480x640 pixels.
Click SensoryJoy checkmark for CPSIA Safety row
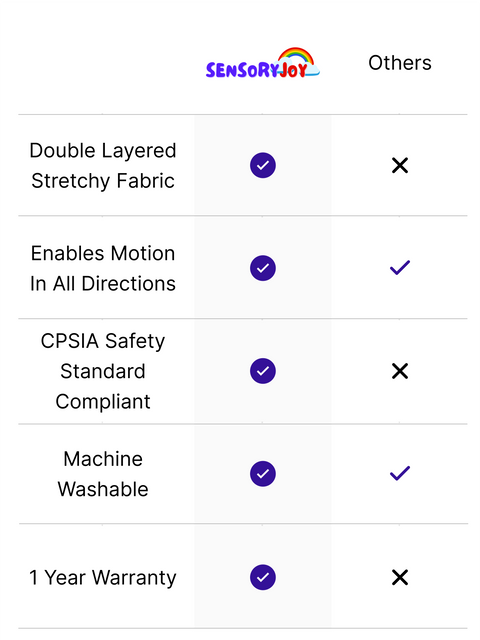tap(263, 371)
